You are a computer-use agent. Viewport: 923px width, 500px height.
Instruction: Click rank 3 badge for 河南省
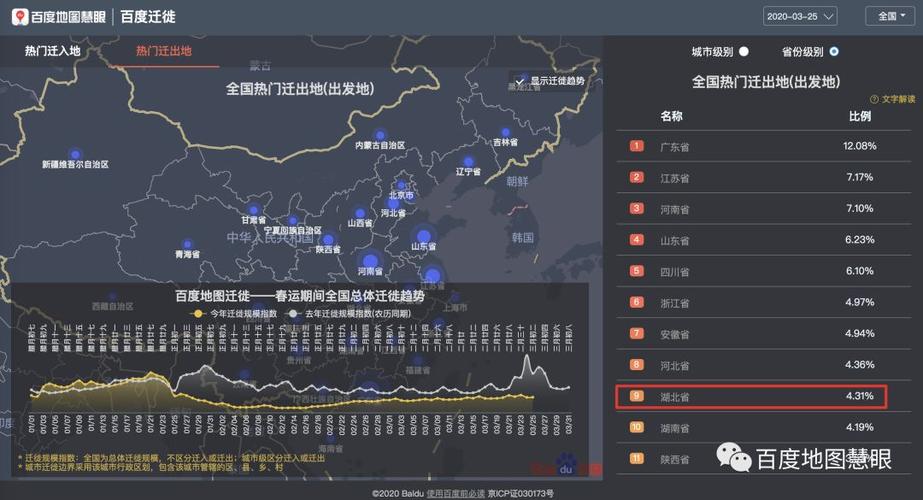click(x=636, y=208)
